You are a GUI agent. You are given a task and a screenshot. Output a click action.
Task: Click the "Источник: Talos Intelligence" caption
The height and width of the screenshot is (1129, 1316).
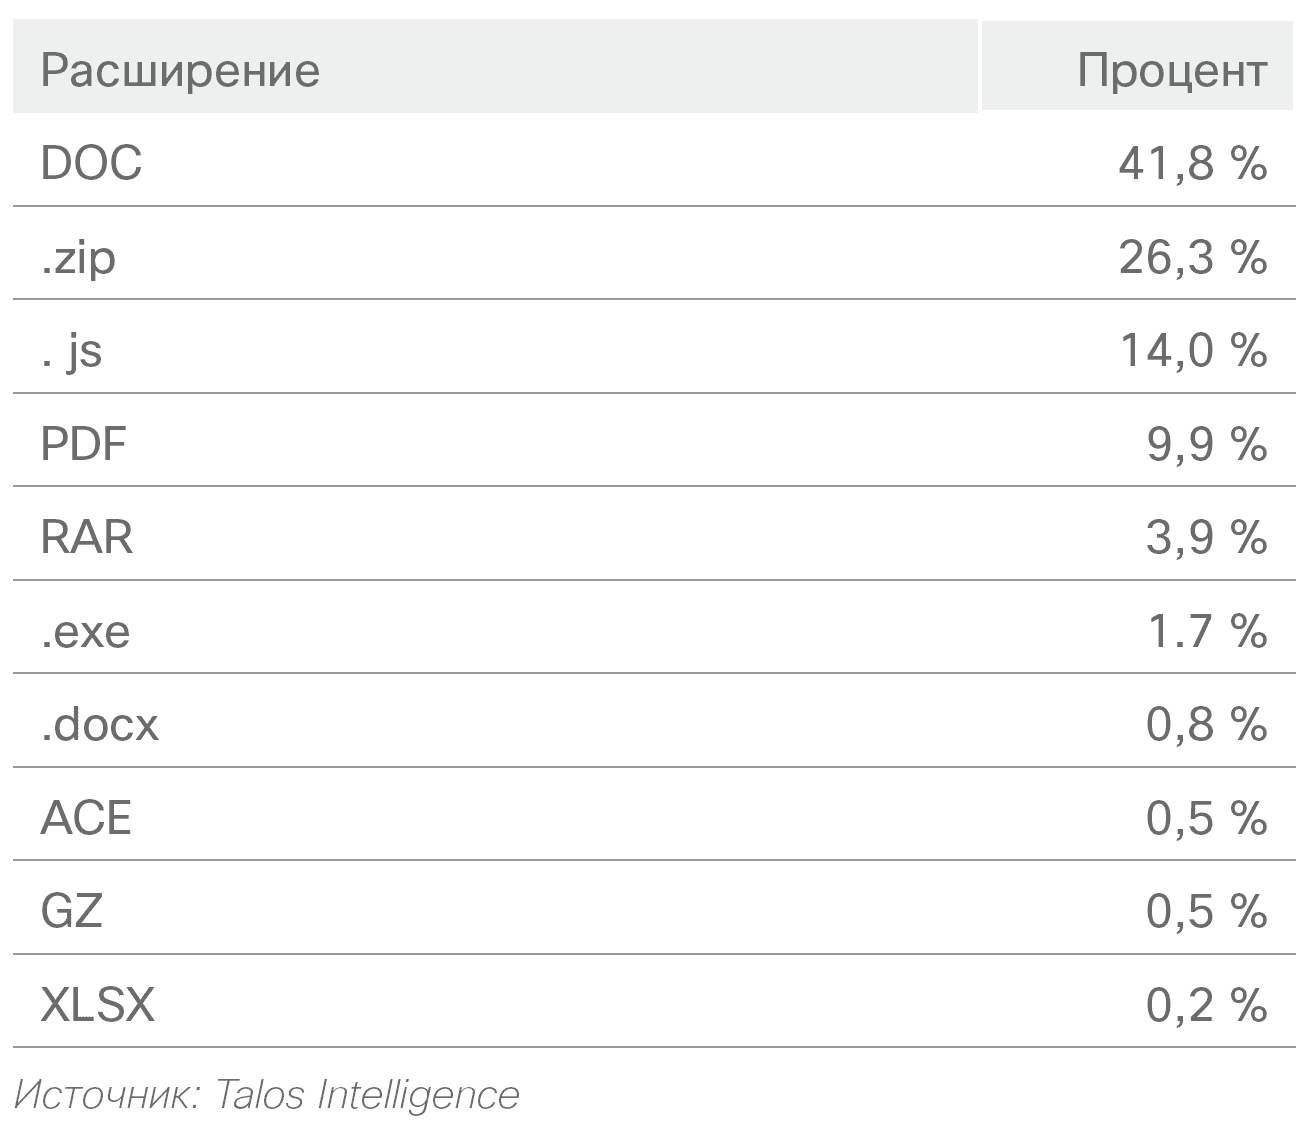[267, 1094]
